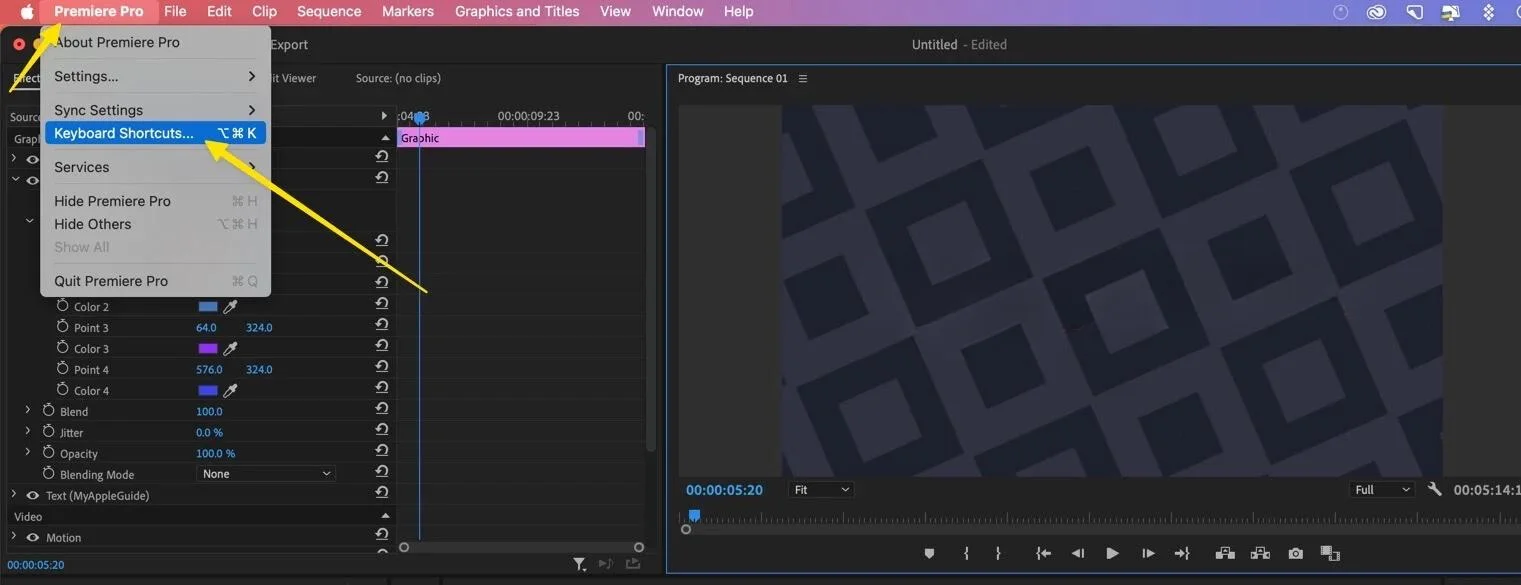Click the Lift button
Viewport: 1521px width, 585px height.
1225,553
